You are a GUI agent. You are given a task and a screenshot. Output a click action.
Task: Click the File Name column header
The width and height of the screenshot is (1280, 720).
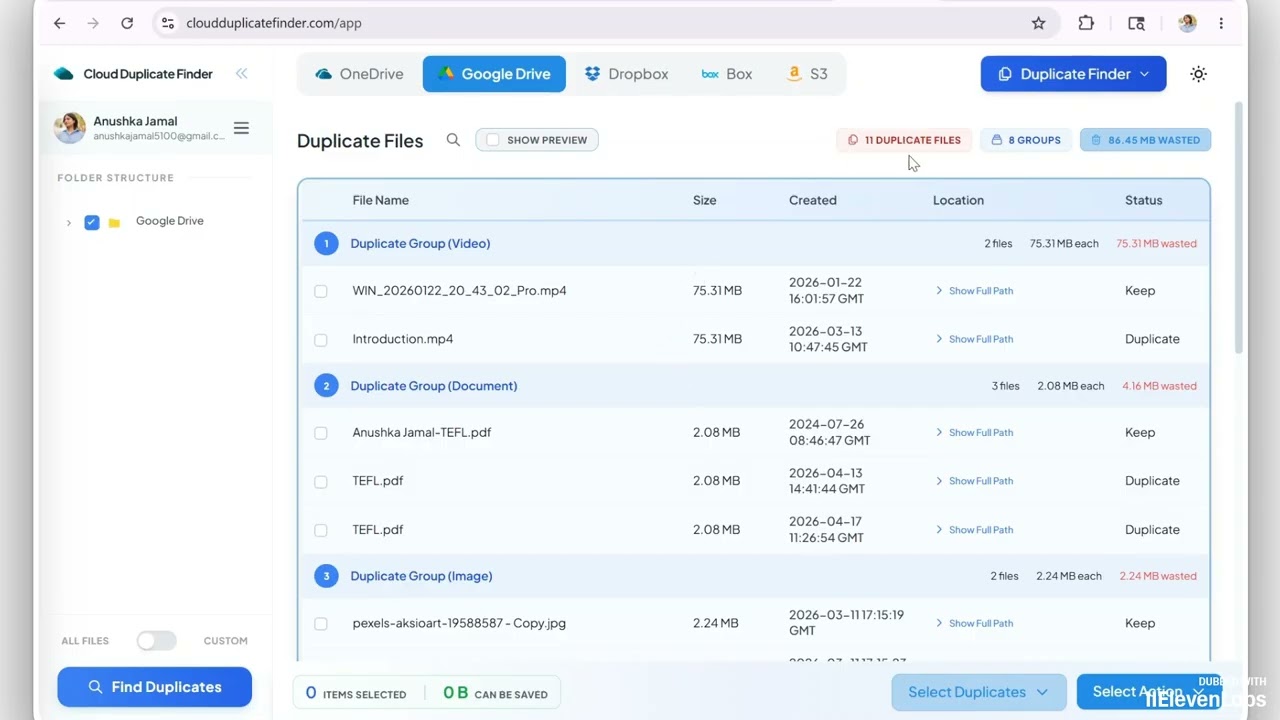point(380,200)
